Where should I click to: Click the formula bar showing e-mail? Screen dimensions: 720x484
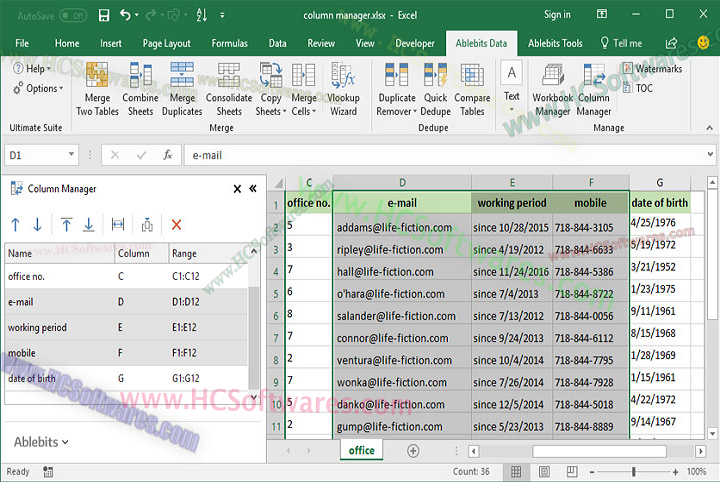coord(443,155)
